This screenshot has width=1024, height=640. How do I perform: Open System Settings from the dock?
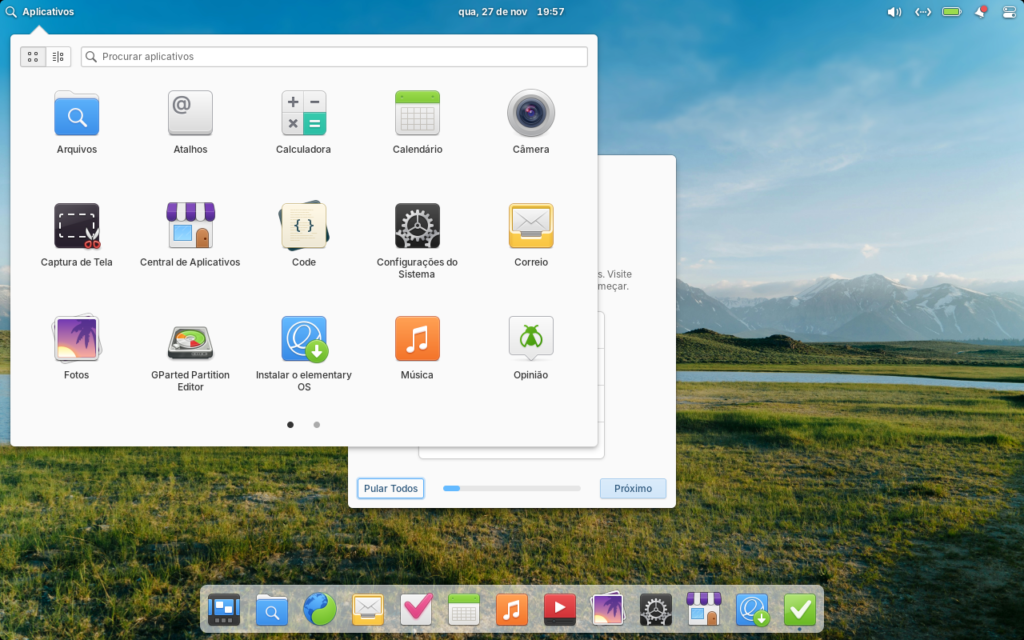656,609
